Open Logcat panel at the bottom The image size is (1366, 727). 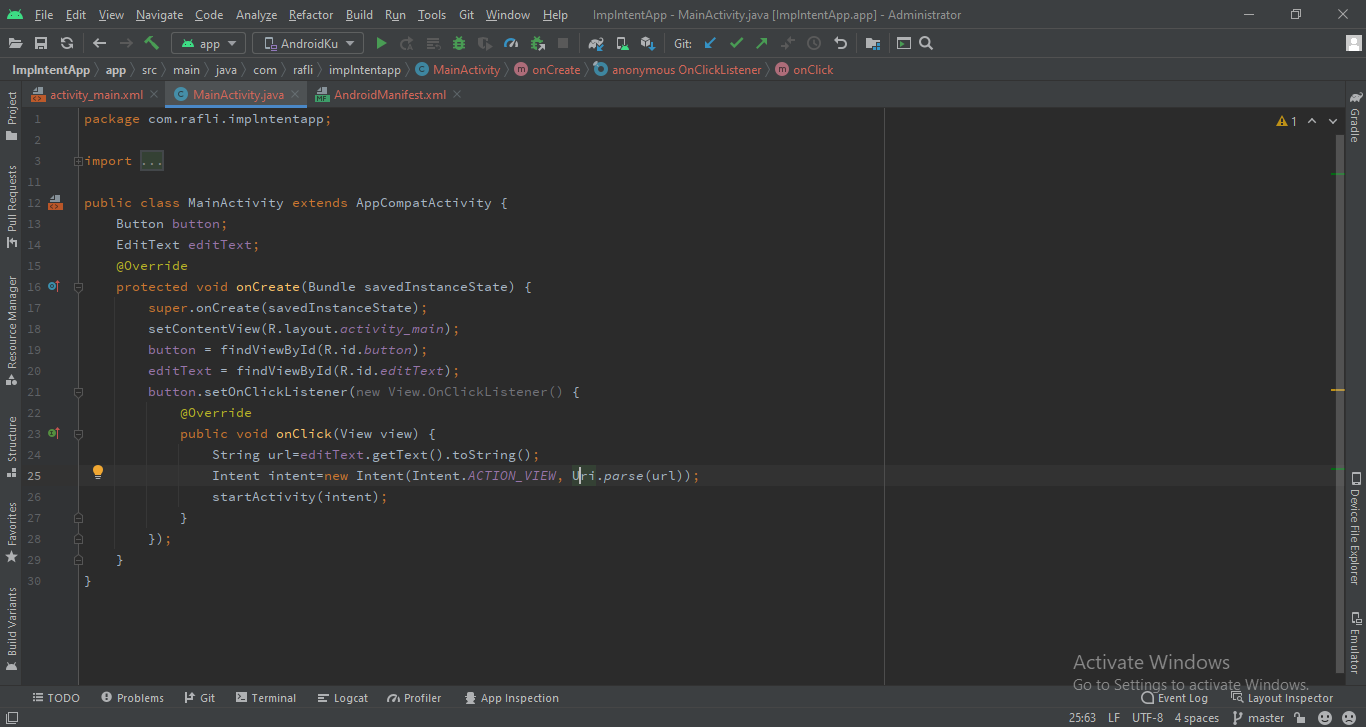tap(342, 697)
